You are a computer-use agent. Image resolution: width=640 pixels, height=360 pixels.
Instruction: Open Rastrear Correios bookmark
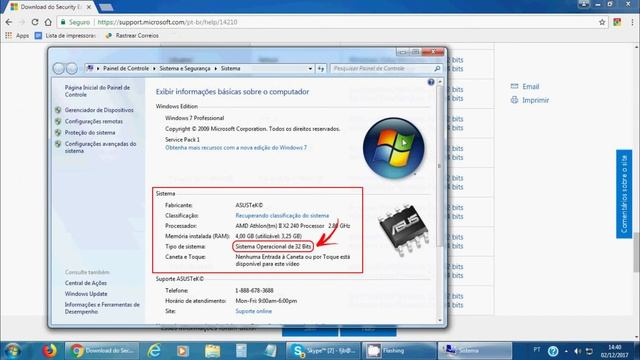pos(132,36)
